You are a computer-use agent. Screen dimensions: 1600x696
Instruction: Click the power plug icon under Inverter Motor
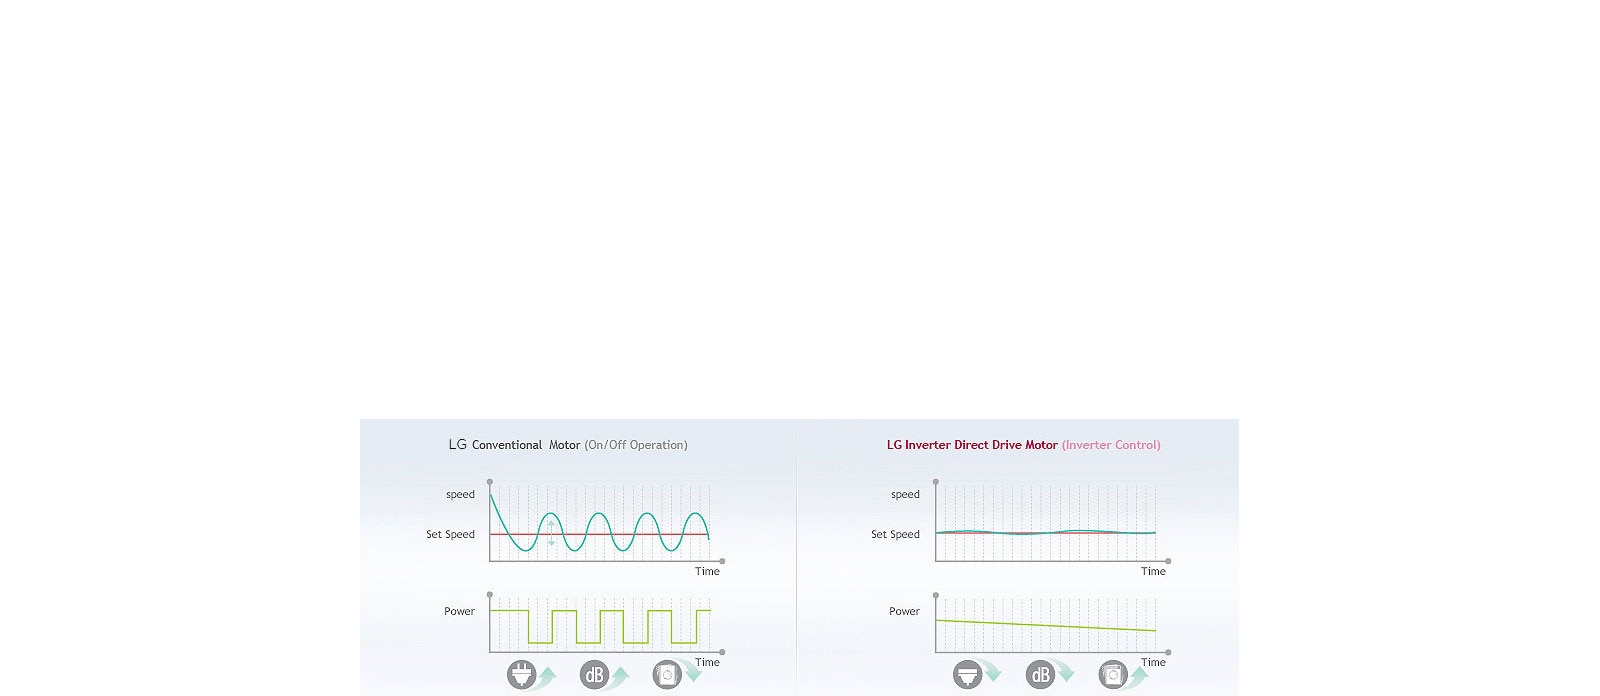click(967, 675)
